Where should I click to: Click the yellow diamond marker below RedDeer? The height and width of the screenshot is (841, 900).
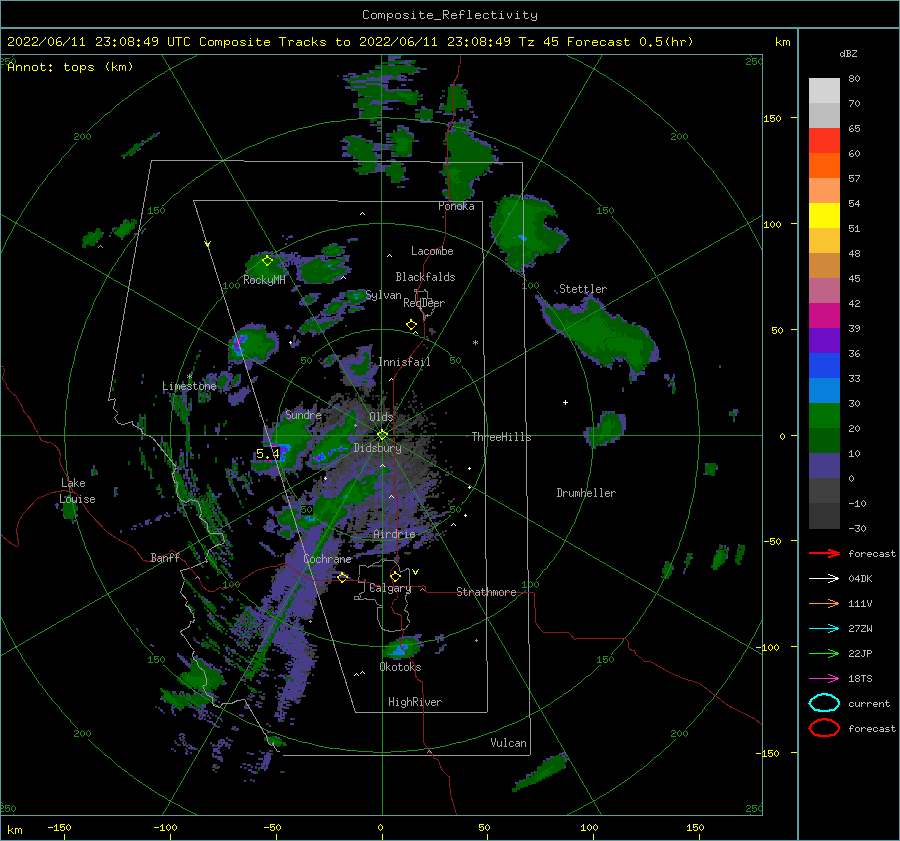pyautogui.click(x=411, y=324)
